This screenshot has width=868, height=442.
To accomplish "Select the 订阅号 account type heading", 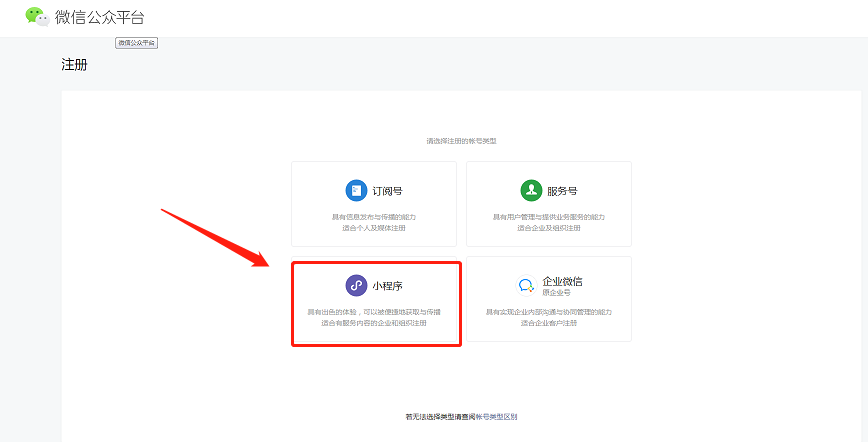I will (388, 191).
